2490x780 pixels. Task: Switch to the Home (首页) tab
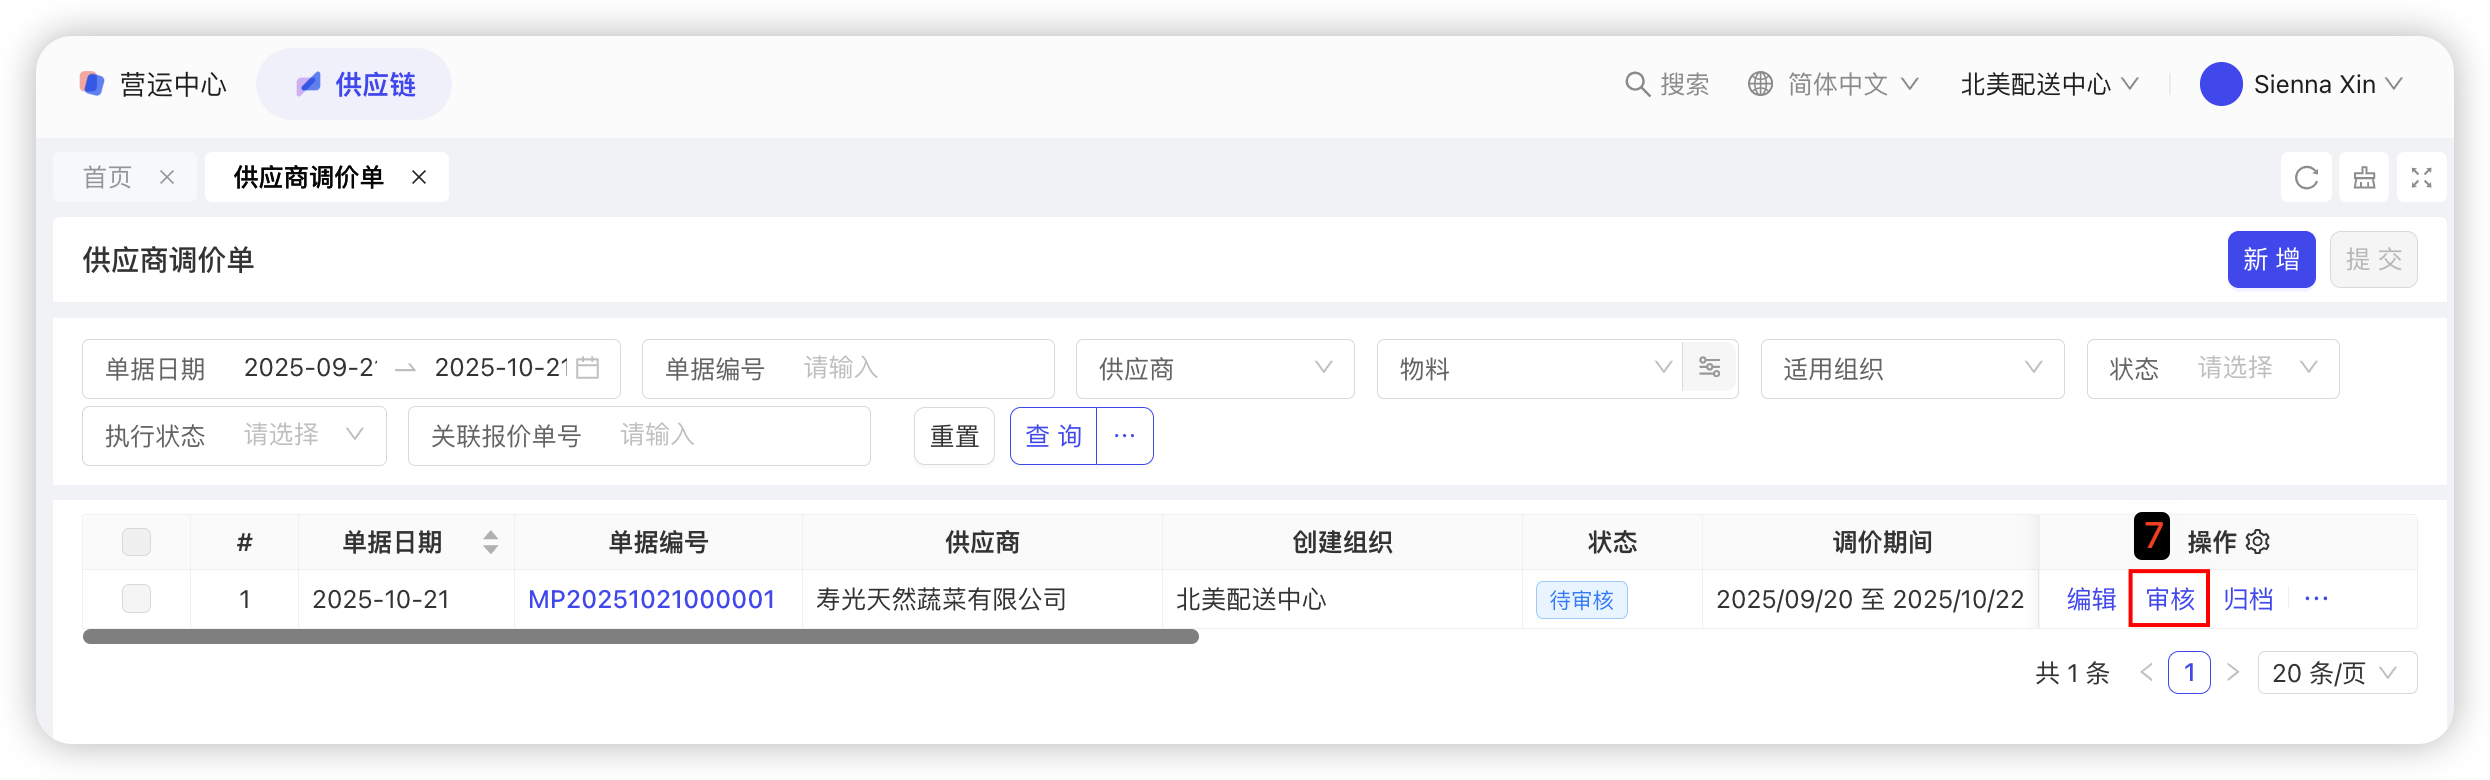click(x=108, y=178)
